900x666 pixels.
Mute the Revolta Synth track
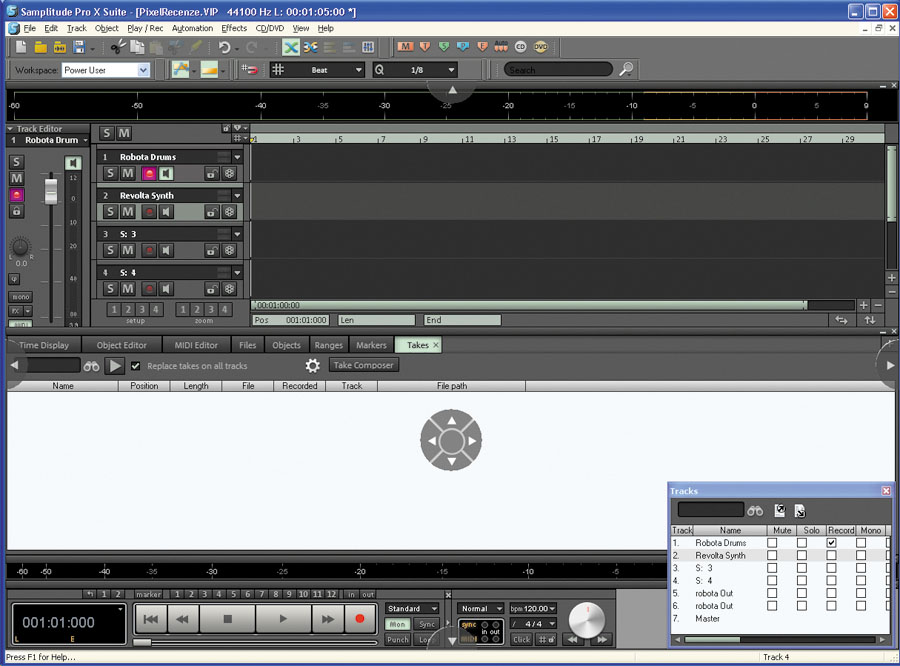[x=128, y=212]
